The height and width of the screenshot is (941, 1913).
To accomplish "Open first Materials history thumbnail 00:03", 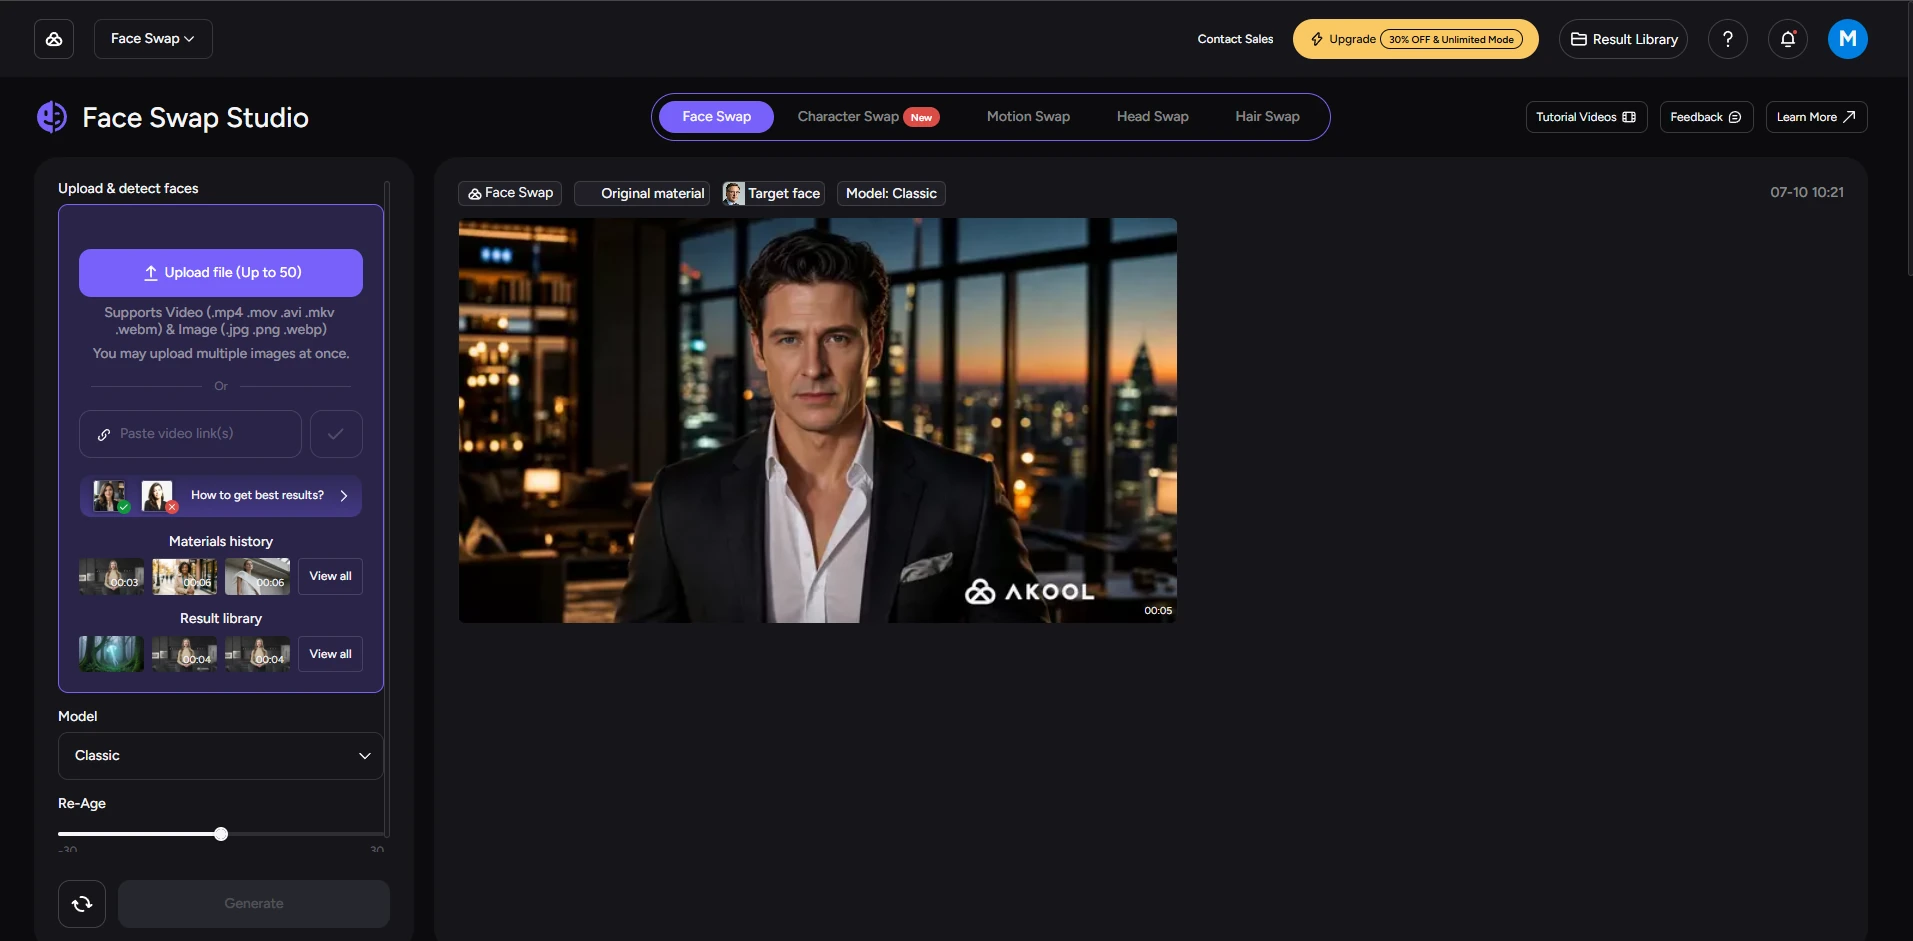I will 111,577.
